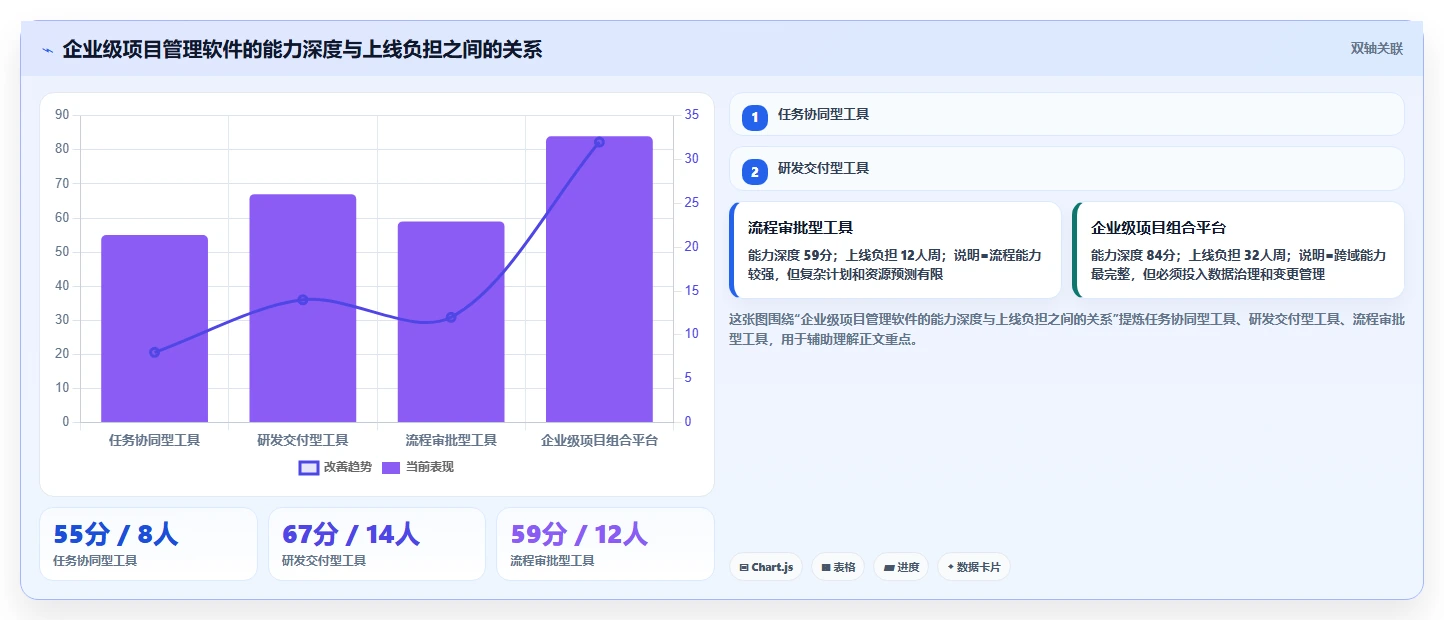1444x620 pixels.
Task: Select the 67分 / 14人 stat card
Action: [x=377, y=544]
